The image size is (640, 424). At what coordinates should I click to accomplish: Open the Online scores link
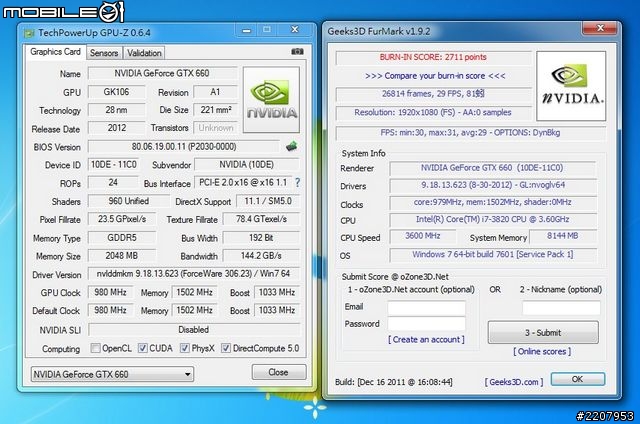point(542,351)
